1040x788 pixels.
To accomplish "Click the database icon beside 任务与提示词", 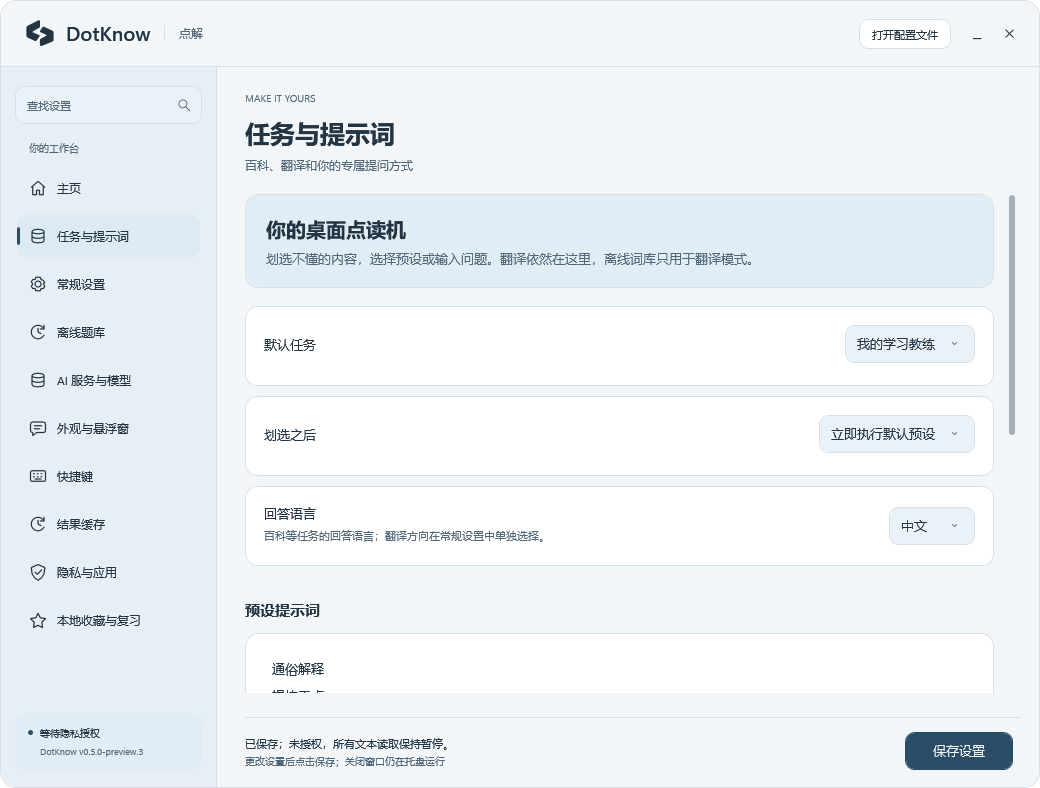I will tap(38, 236).
